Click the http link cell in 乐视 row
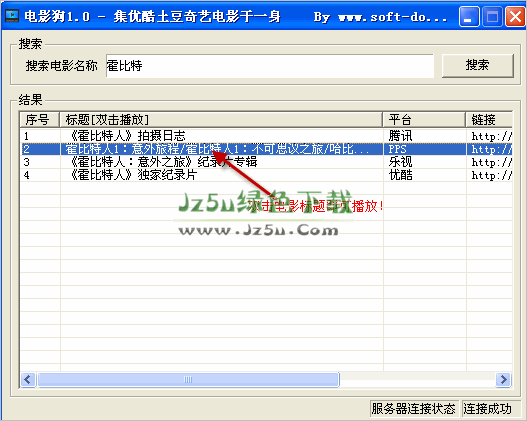 coord(491,162)
